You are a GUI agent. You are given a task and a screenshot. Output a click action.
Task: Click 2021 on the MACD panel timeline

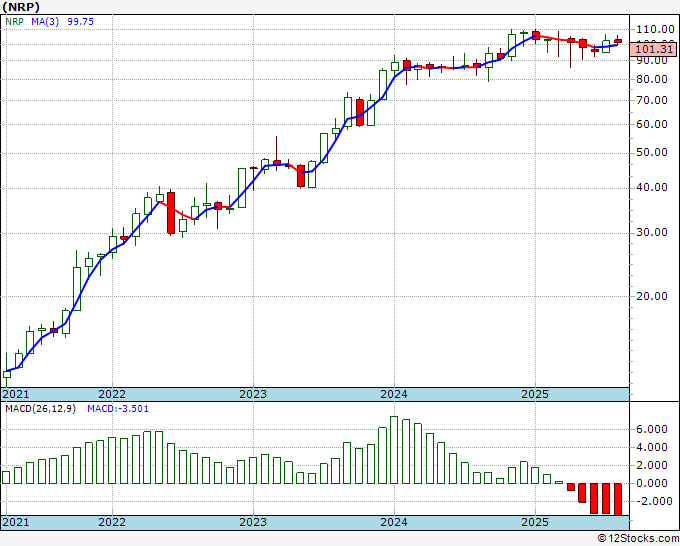click(x=16, y=522)
